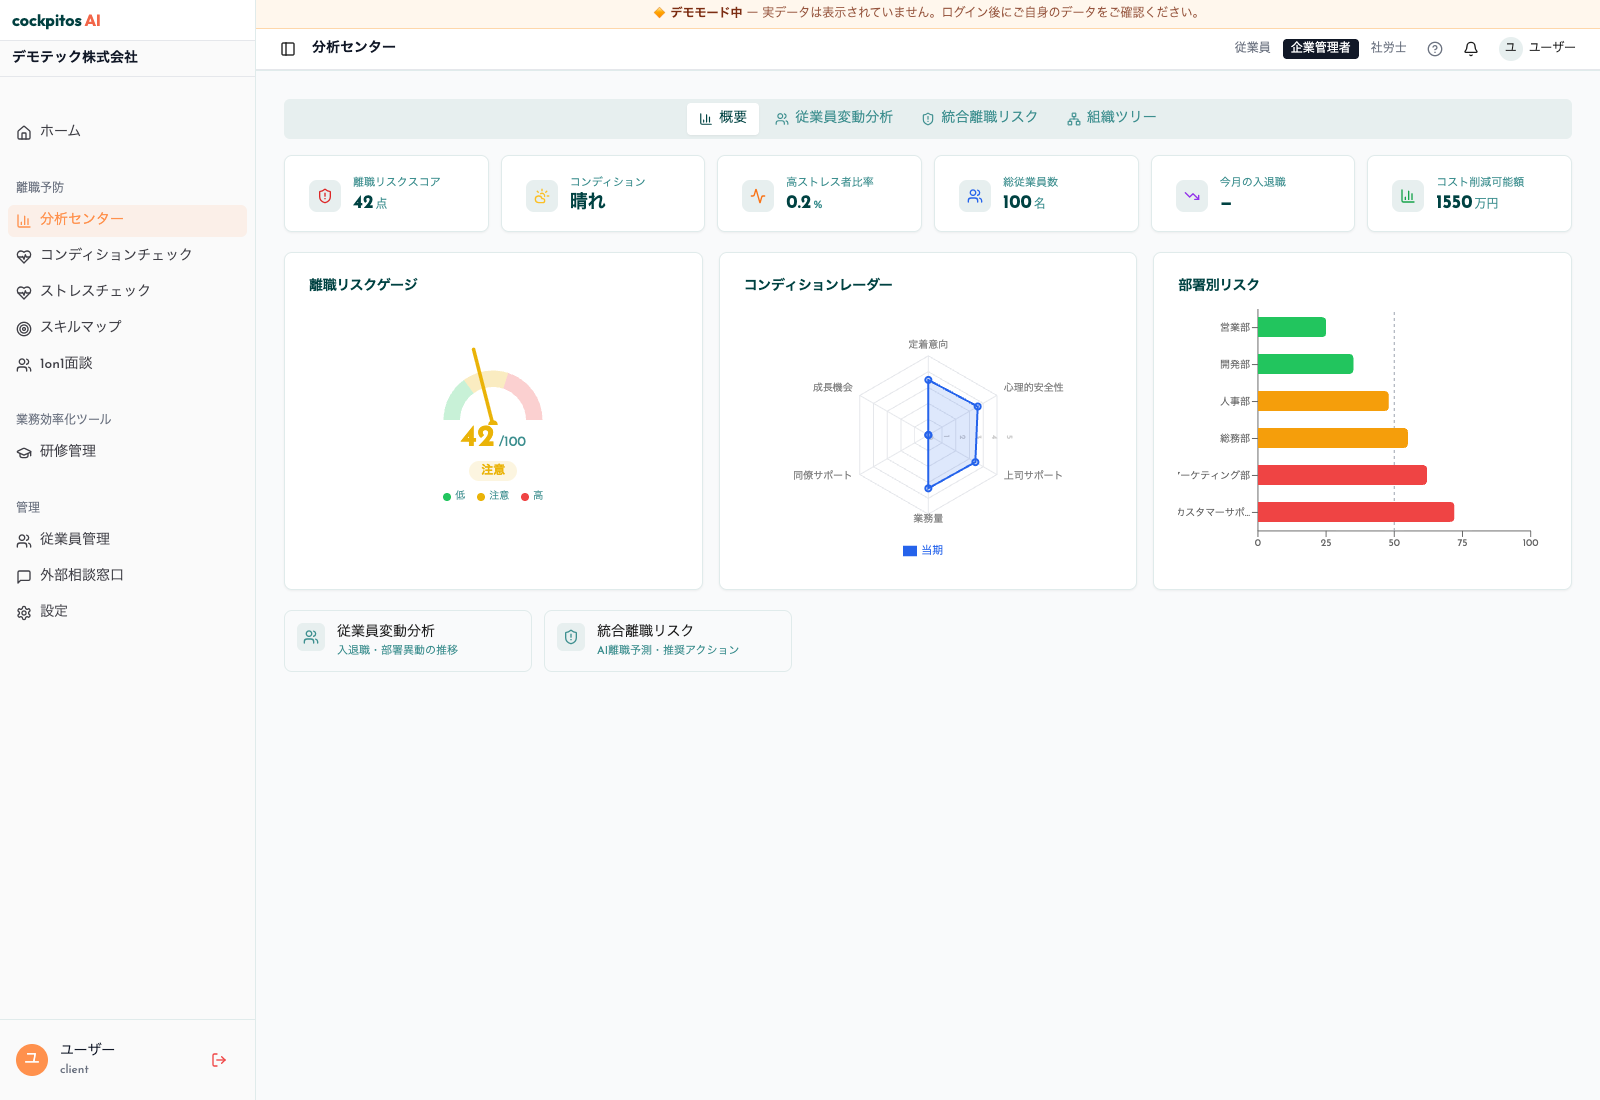
Task: Click the 総務部 orange bar
Action: pos(1333,438)
